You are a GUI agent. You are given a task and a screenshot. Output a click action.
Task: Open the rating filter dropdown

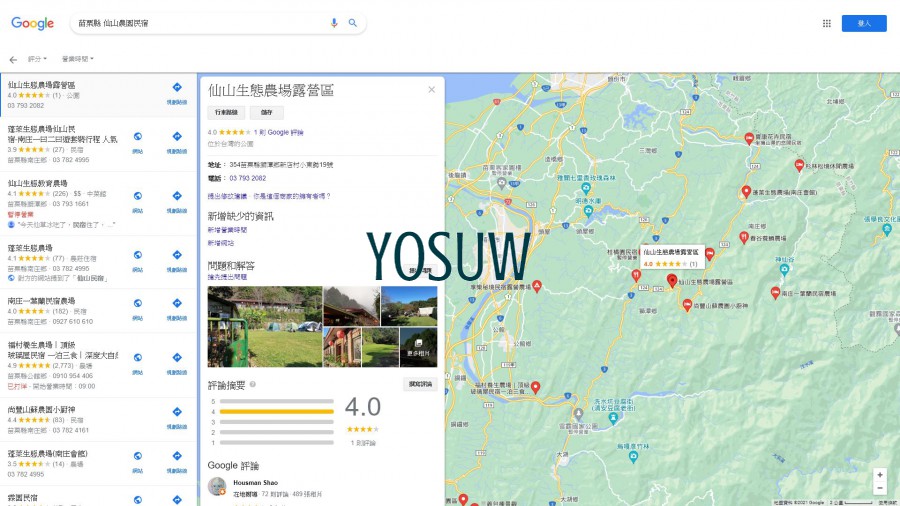pos(37,59)
